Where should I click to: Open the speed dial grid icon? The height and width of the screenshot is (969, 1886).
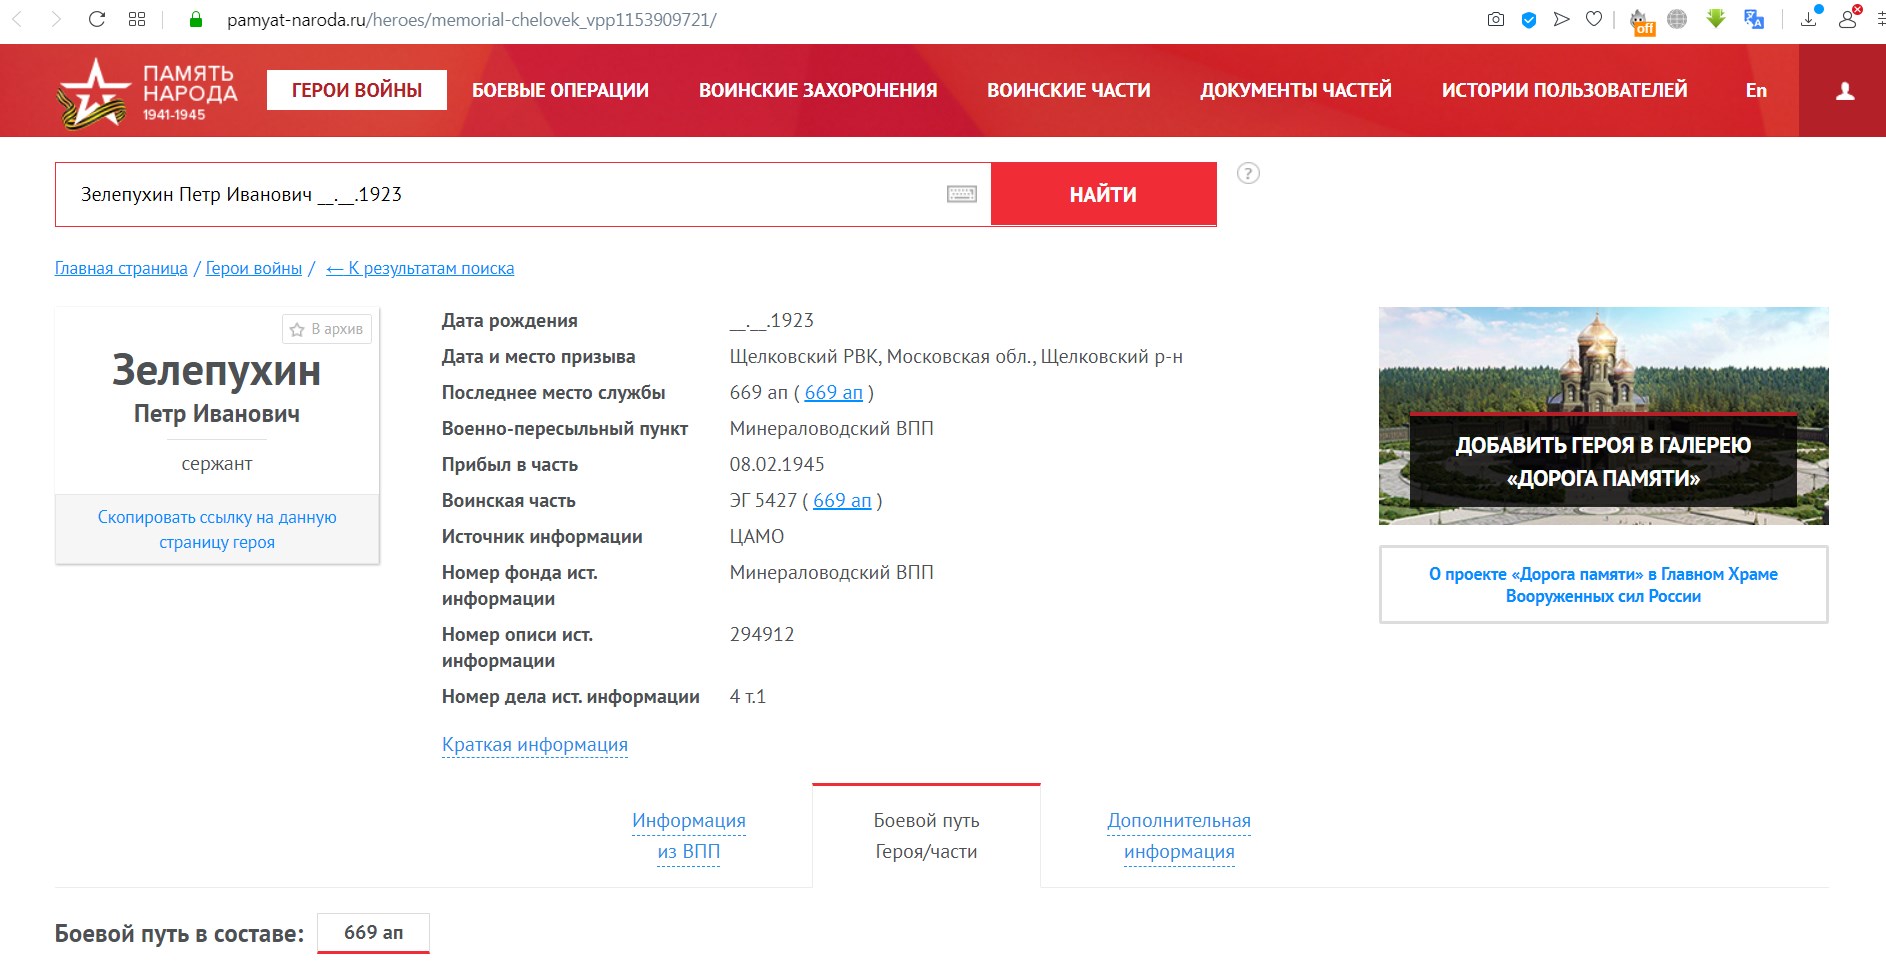[137, 19]
